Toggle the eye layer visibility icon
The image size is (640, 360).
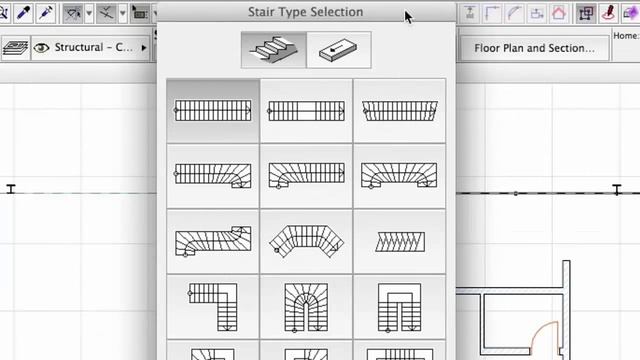(41, 48)
